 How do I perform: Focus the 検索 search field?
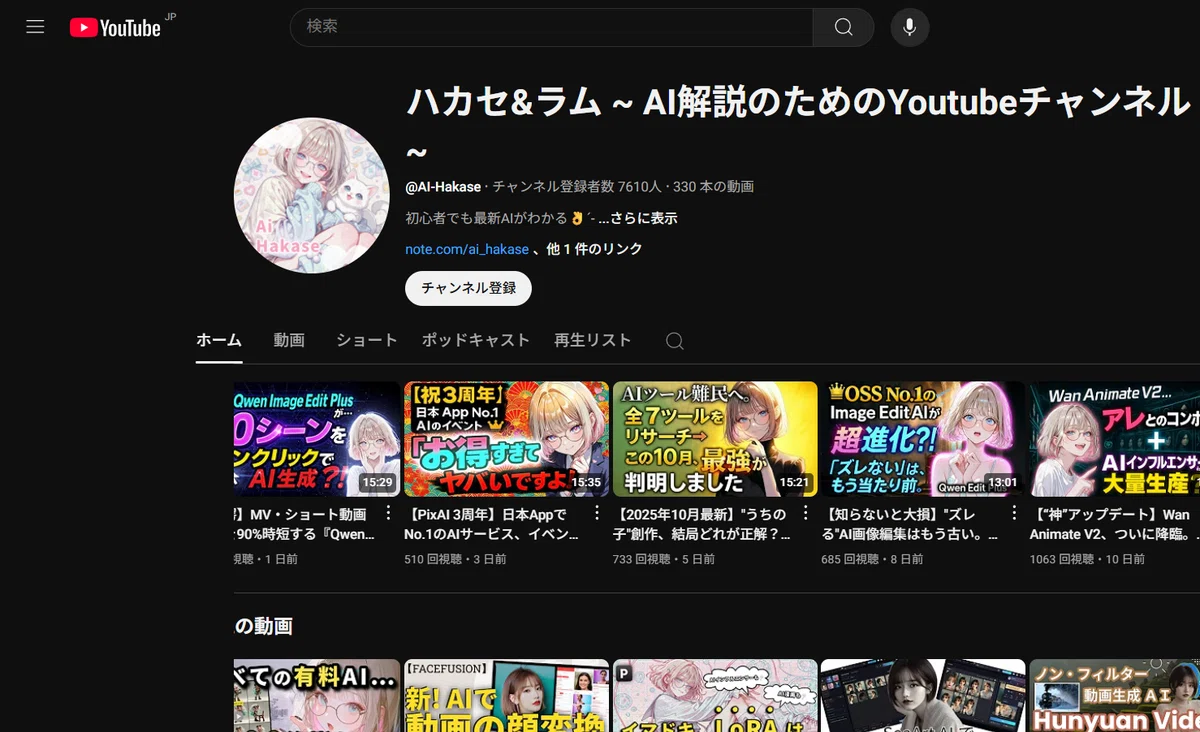coord(551,27)
